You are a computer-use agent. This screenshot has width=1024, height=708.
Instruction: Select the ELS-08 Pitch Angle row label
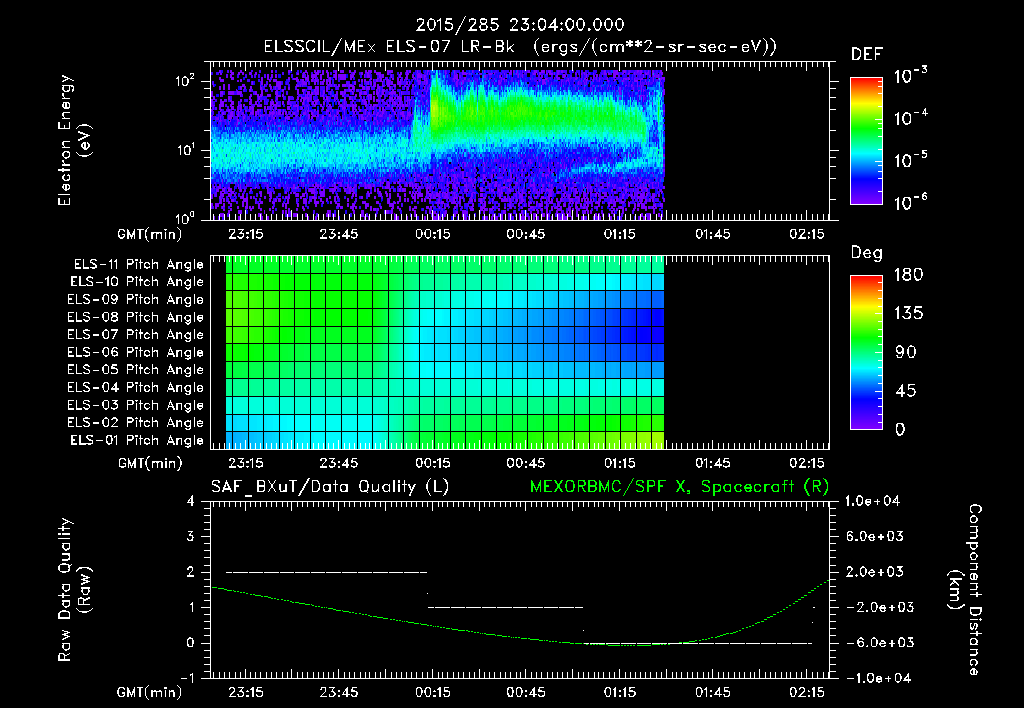point(135,317)
